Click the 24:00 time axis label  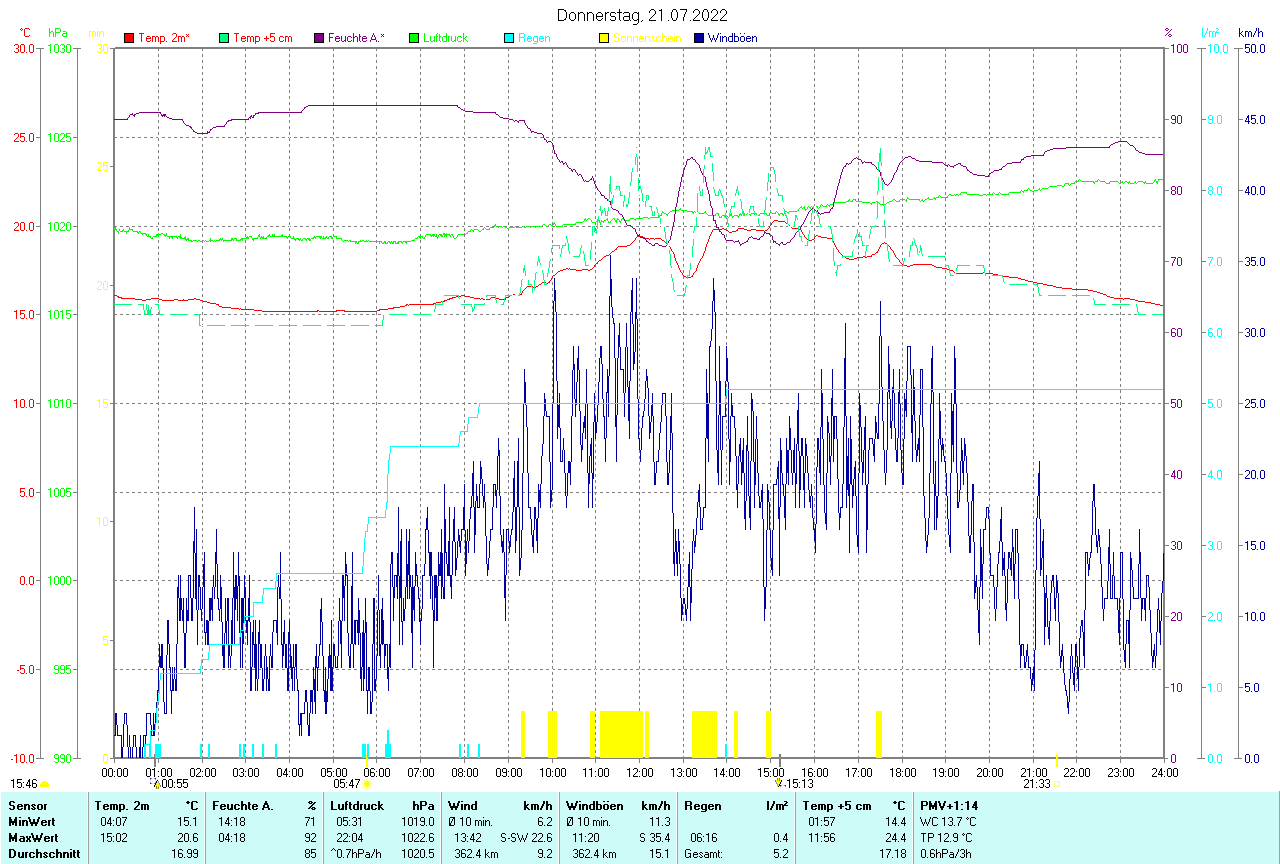[x=1164, y=772]
